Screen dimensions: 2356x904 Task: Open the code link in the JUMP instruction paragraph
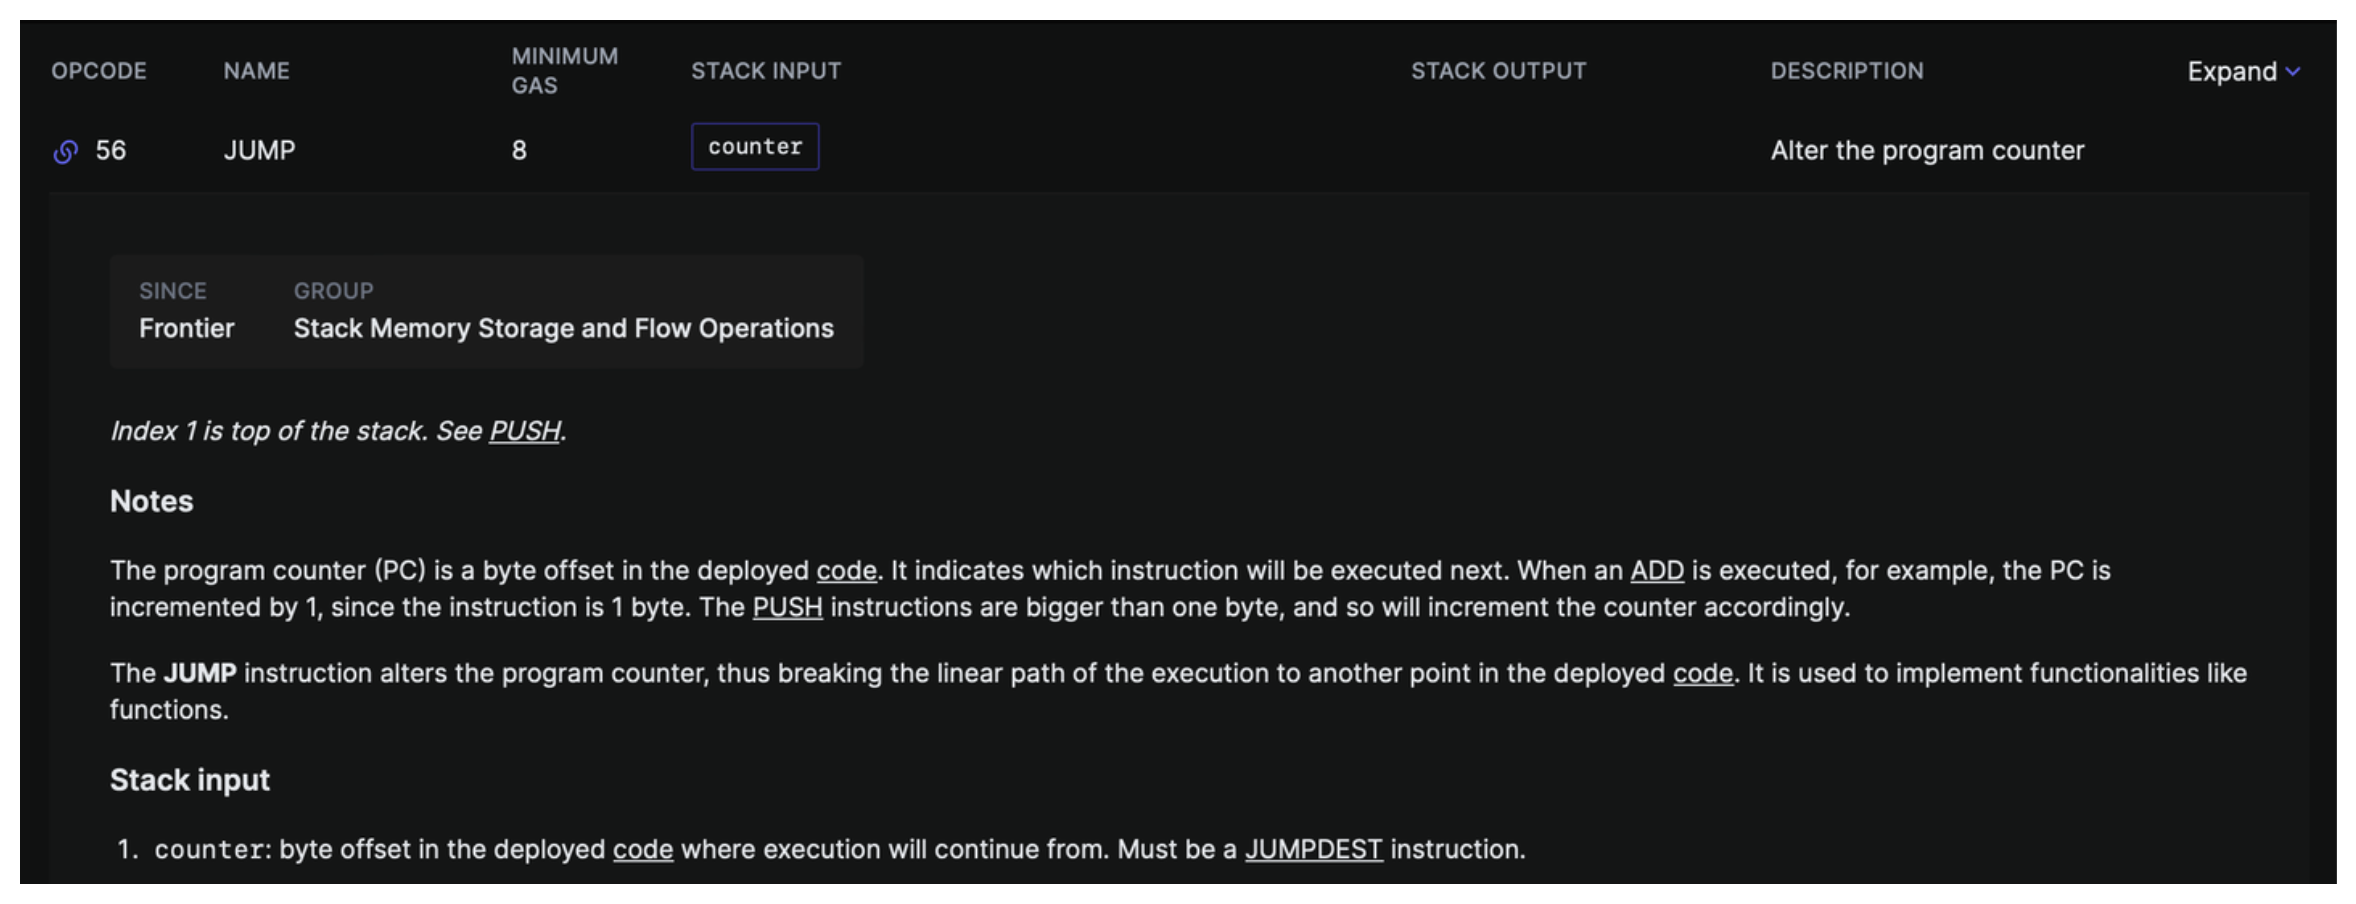click(1702, 674)
